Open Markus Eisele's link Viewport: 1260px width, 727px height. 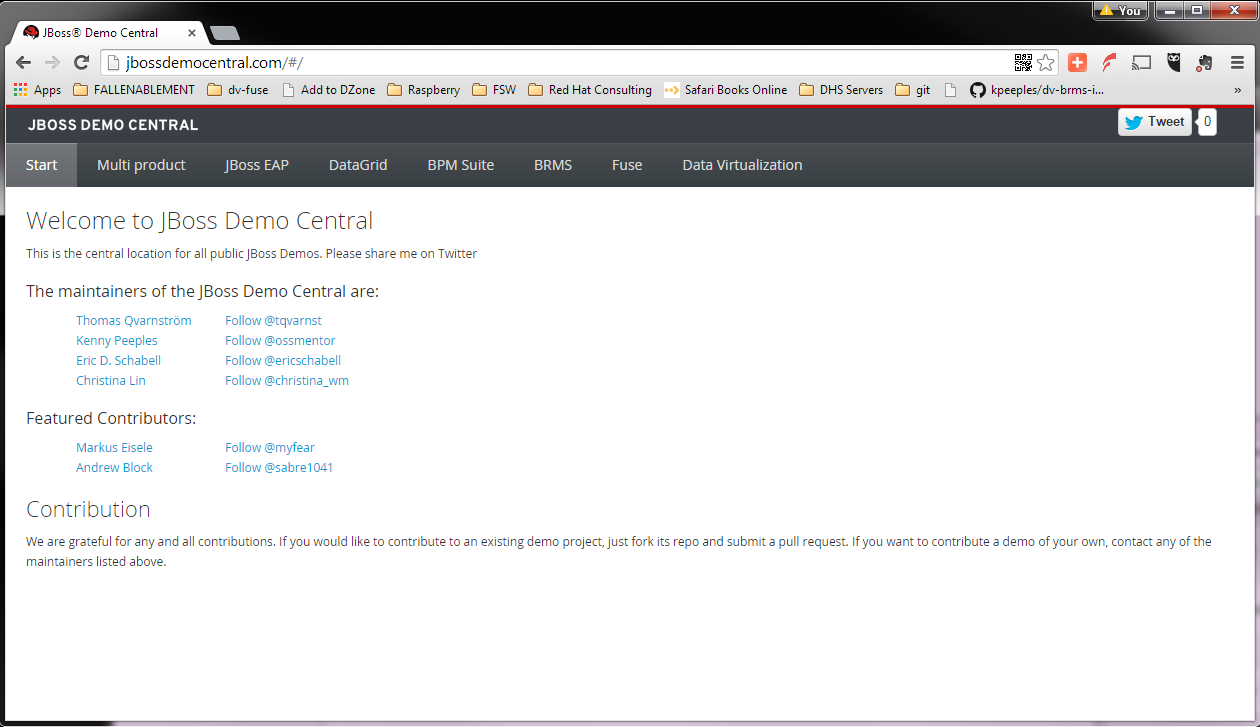click(x=114, y=448)
